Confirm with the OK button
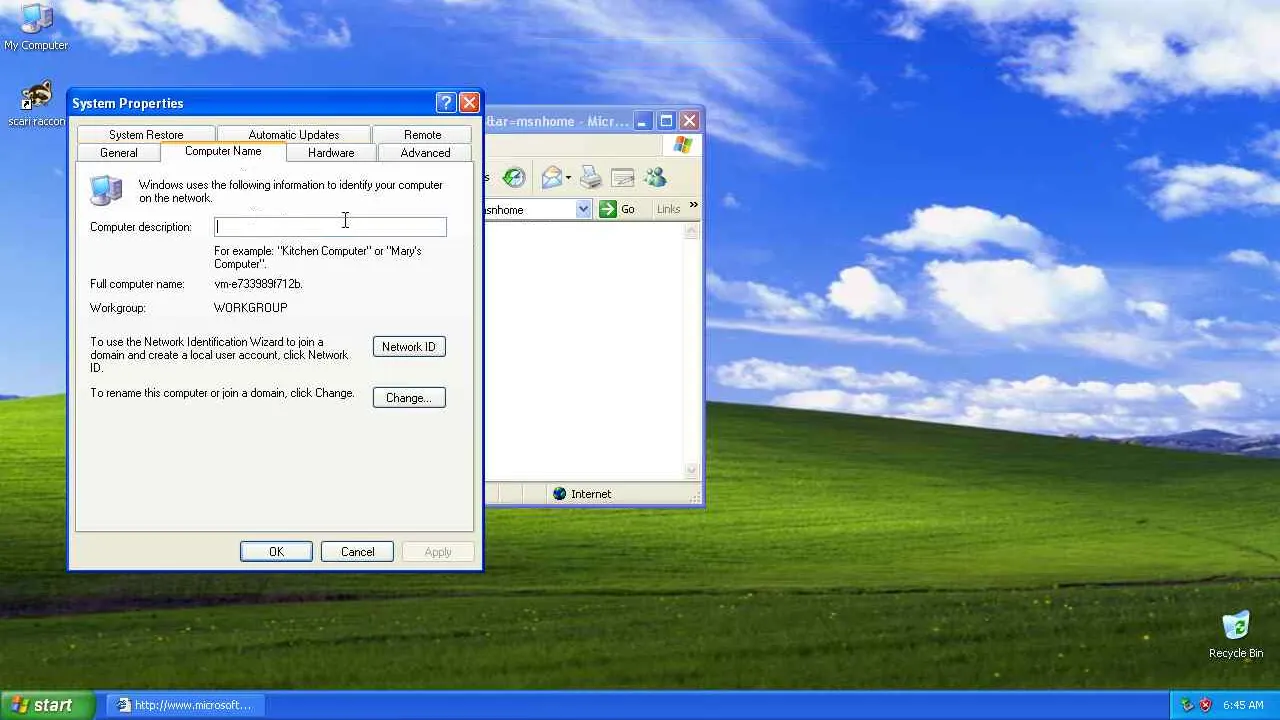 click(276, 552)
